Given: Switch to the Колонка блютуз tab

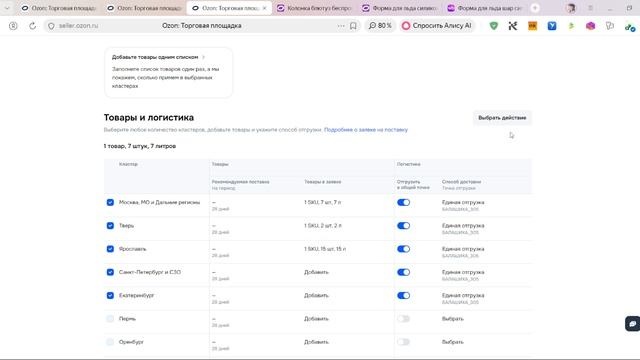Looking at the screenshot, I should pyautogui.click(x=314, y=8).
